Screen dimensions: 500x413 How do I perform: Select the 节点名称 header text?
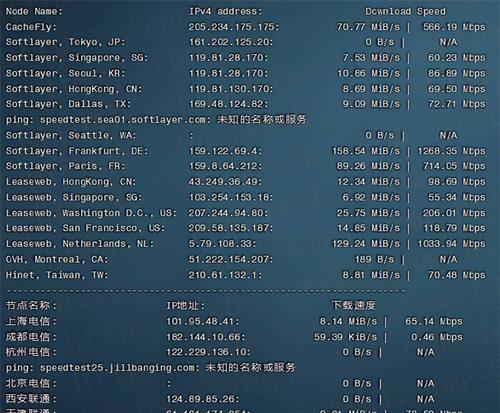(x=28, y=305)
